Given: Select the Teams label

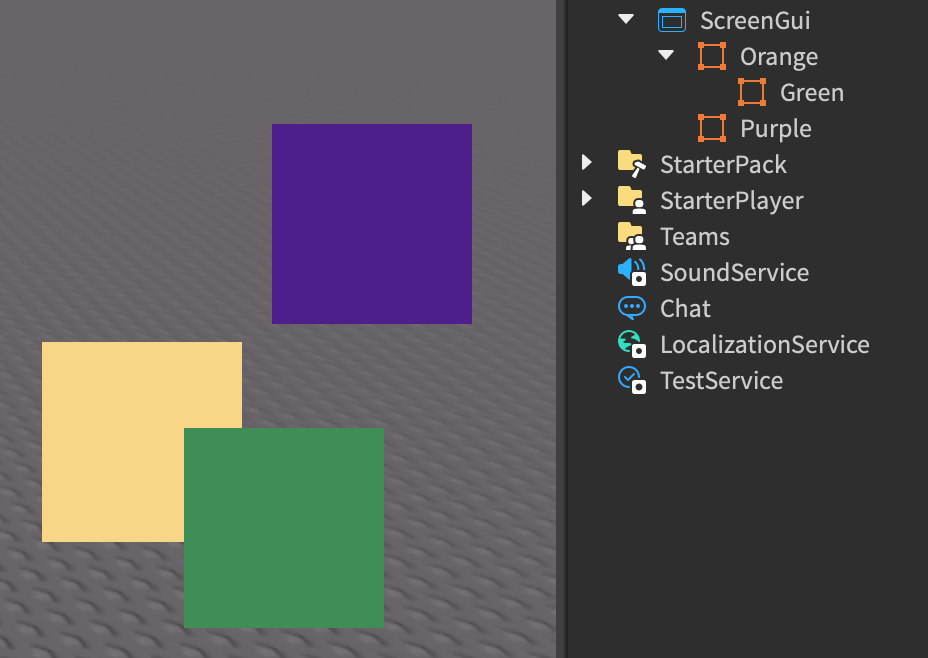Looking at the screenshot, I should [x=695, y=237].
